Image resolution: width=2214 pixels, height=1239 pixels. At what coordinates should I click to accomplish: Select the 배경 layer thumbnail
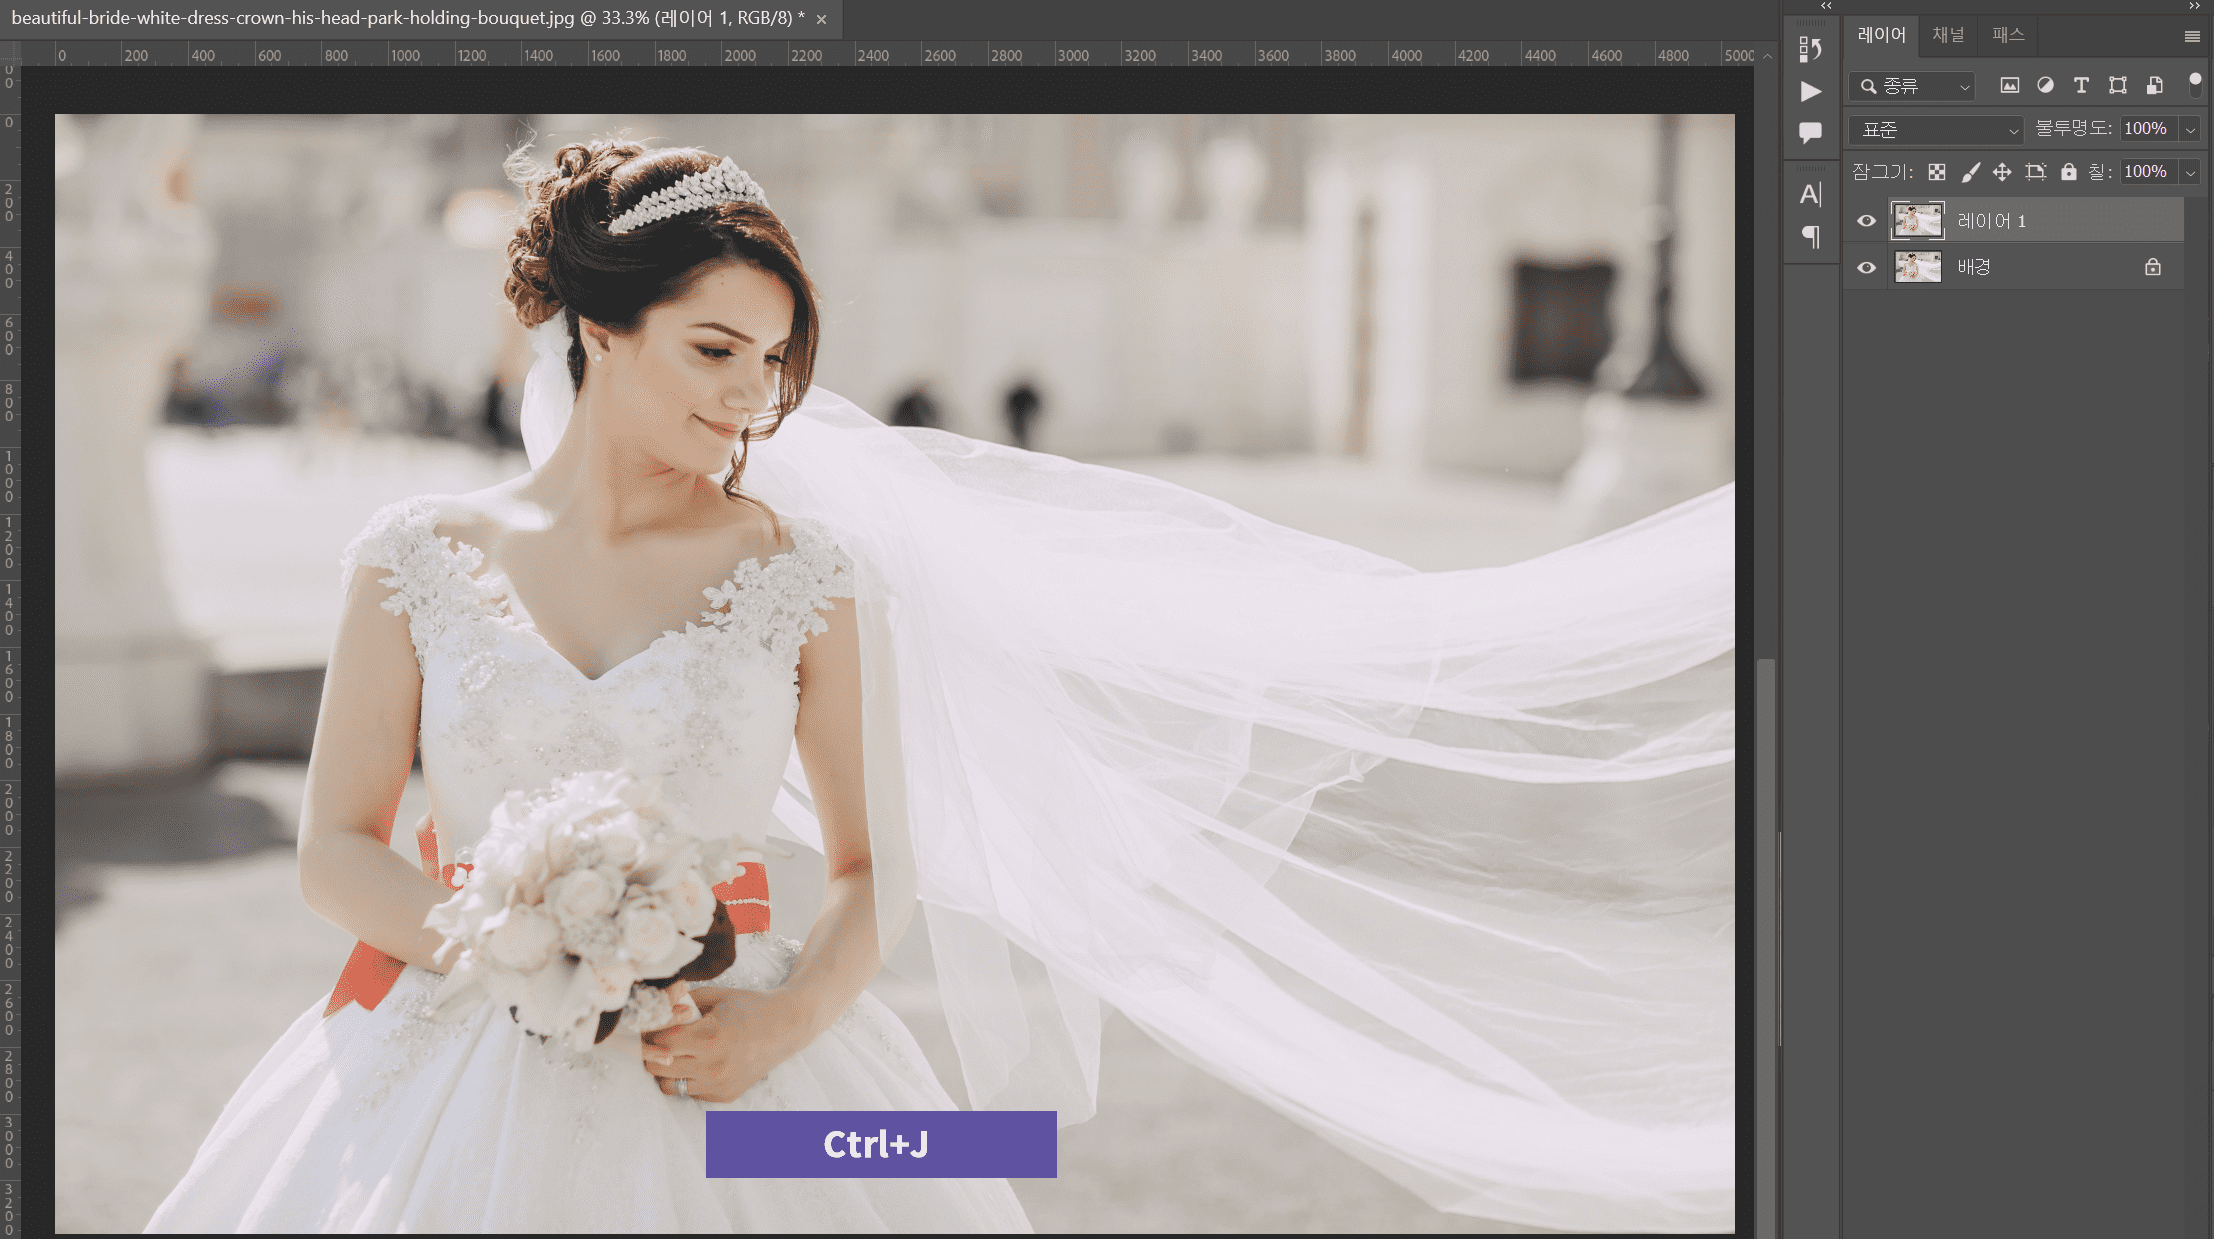(1917, 268)
